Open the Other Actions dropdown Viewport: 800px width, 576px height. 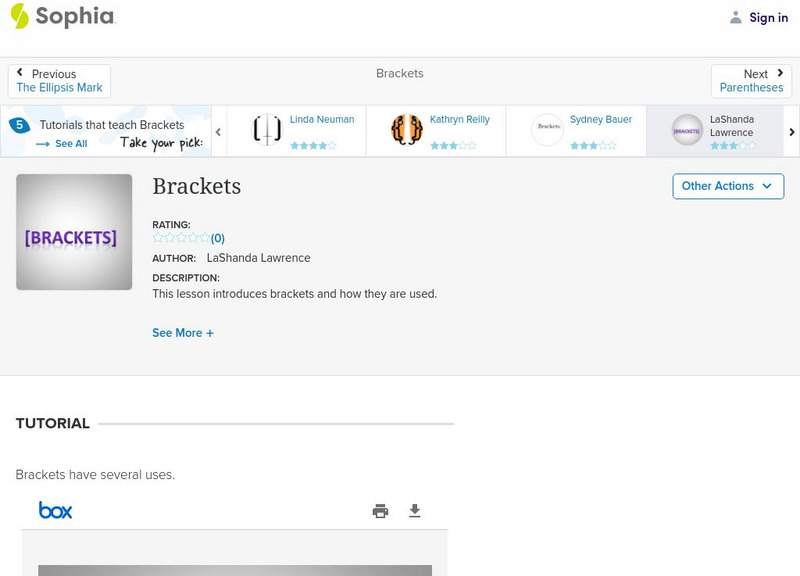pos(727,186)
